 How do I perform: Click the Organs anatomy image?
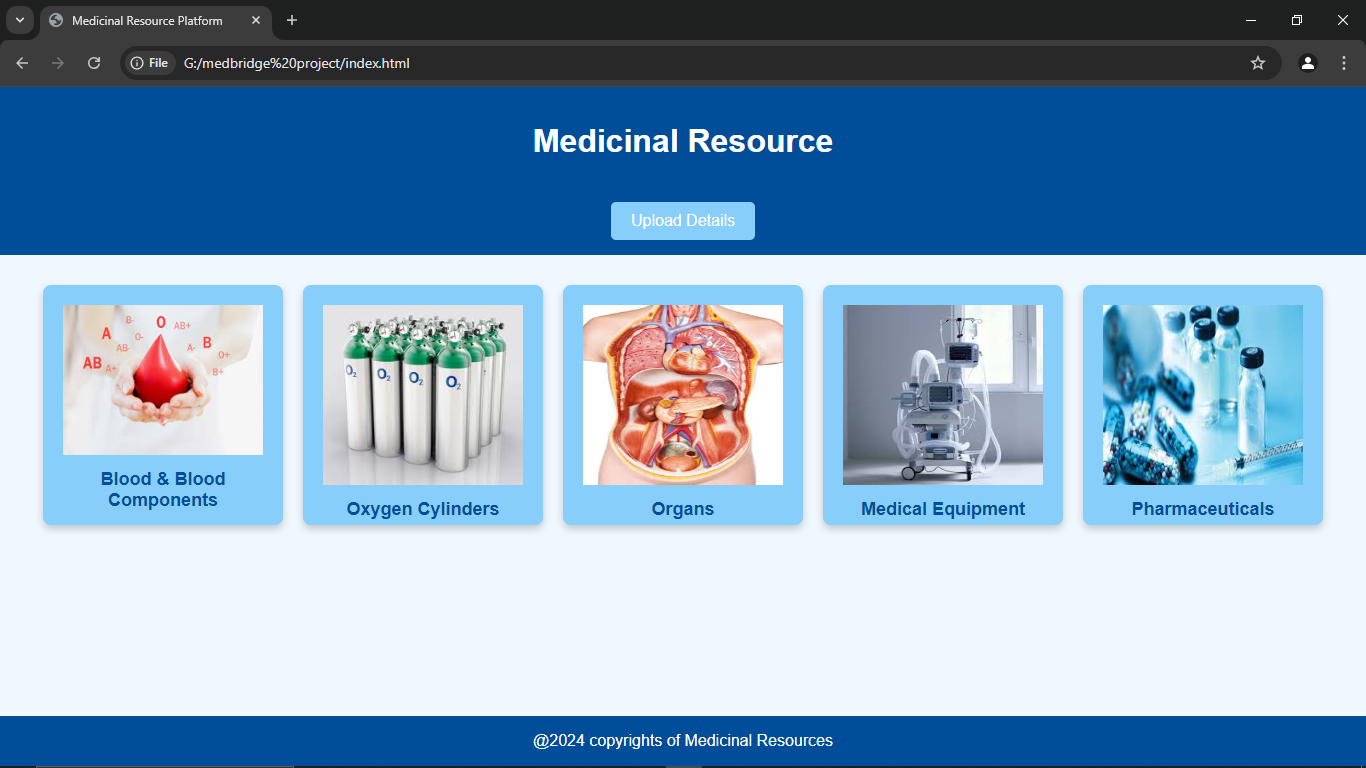click(683, 395)
